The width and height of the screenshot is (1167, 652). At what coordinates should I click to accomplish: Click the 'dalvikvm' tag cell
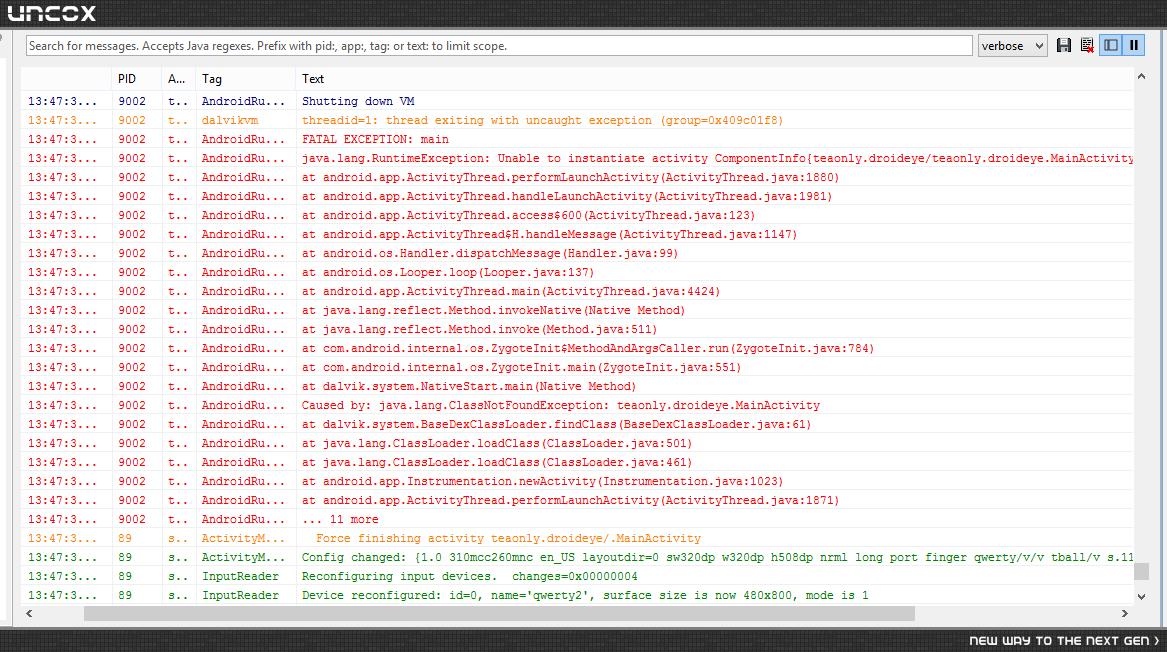point(245,120)
